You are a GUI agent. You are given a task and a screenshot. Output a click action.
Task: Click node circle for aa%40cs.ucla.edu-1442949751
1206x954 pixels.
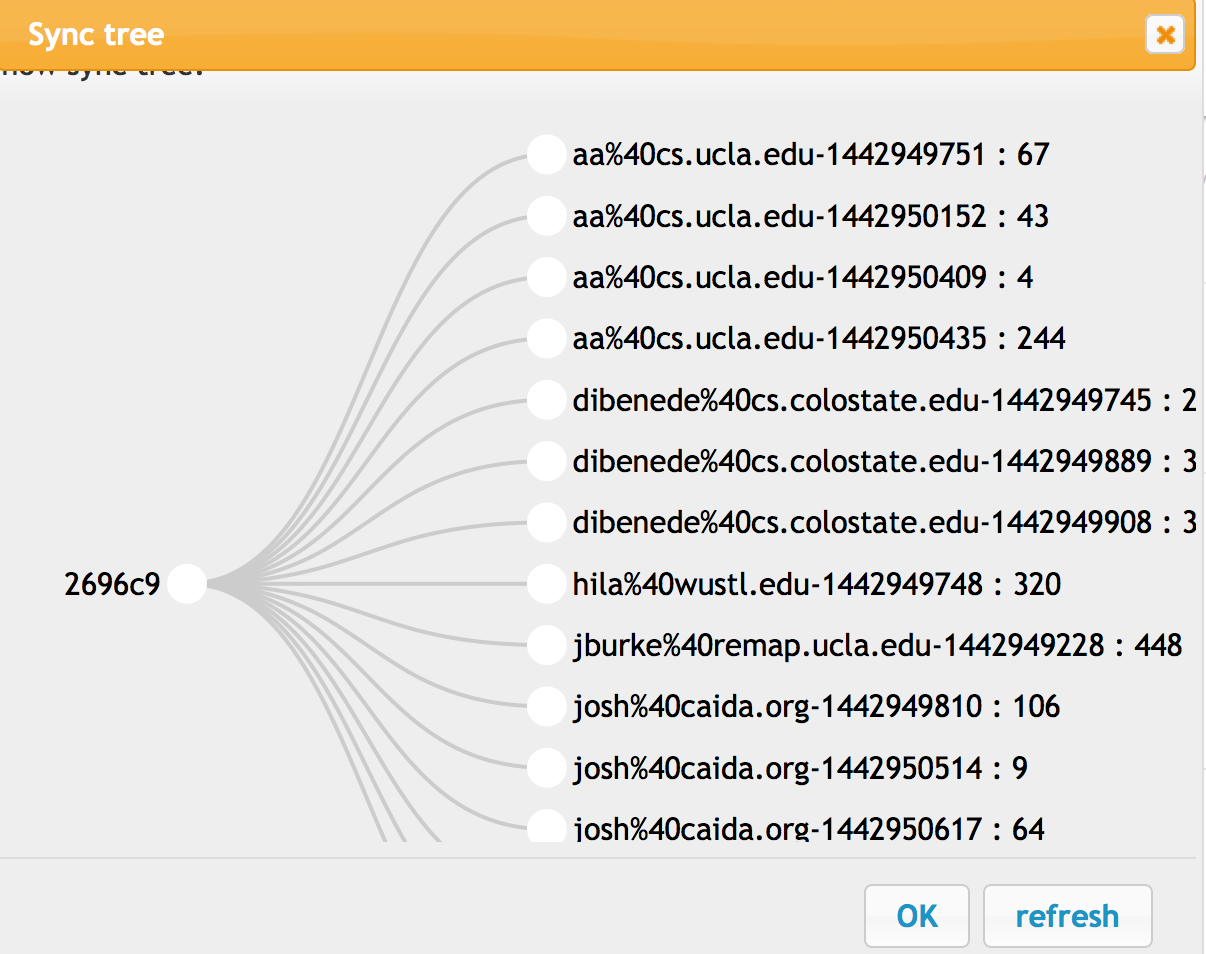coord(547,155)
